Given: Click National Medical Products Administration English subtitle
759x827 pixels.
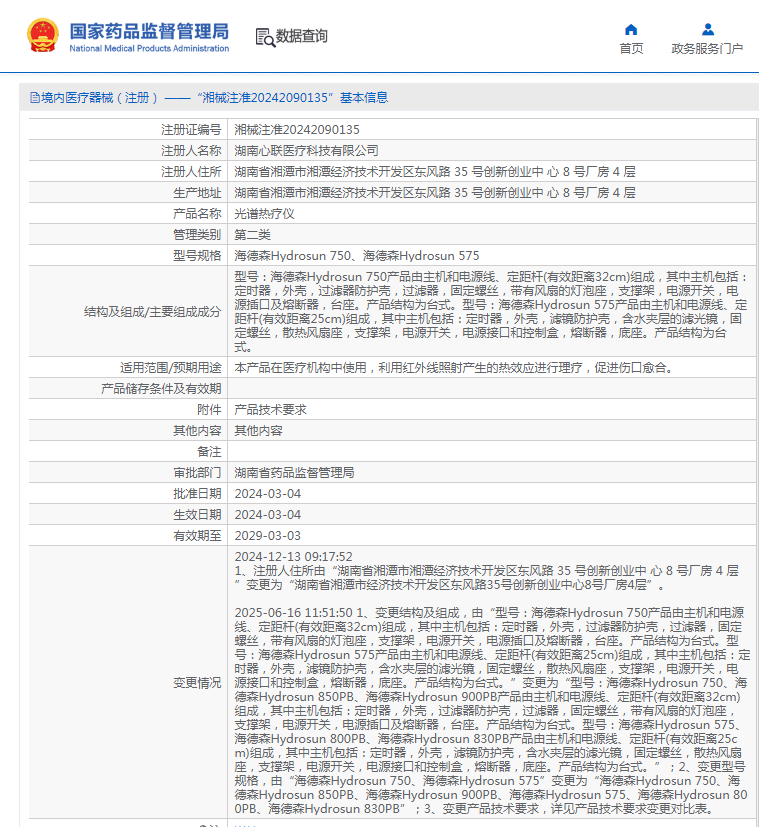Looking at the screenshot, I should coord(149,49).
